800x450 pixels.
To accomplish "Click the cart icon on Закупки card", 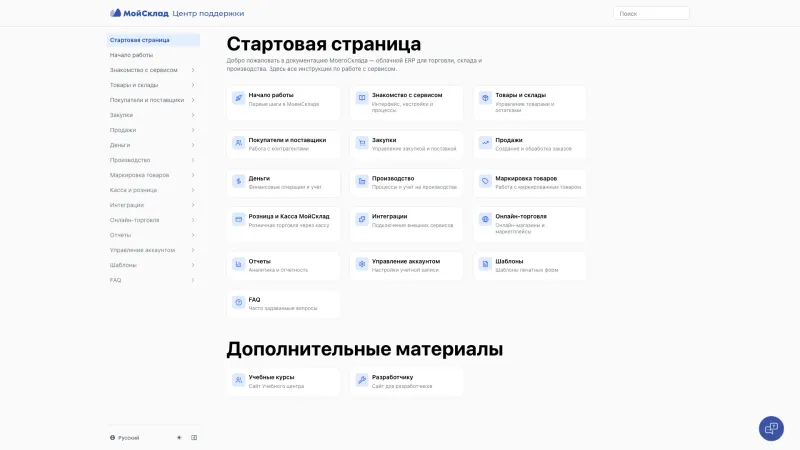I will tap(362, 143).
